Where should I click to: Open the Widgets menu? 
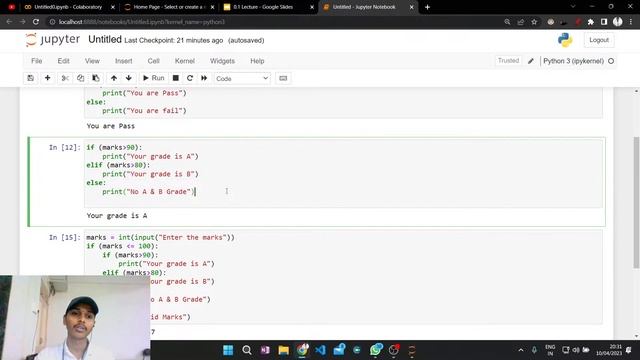click(x=222, y=61)
